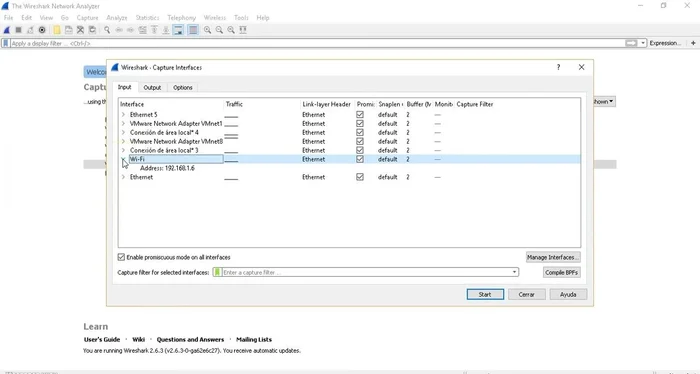This screenshot has width=700, height=374.
Task: Click the Apply a display filter field
Action: click(x=317, y=43)
